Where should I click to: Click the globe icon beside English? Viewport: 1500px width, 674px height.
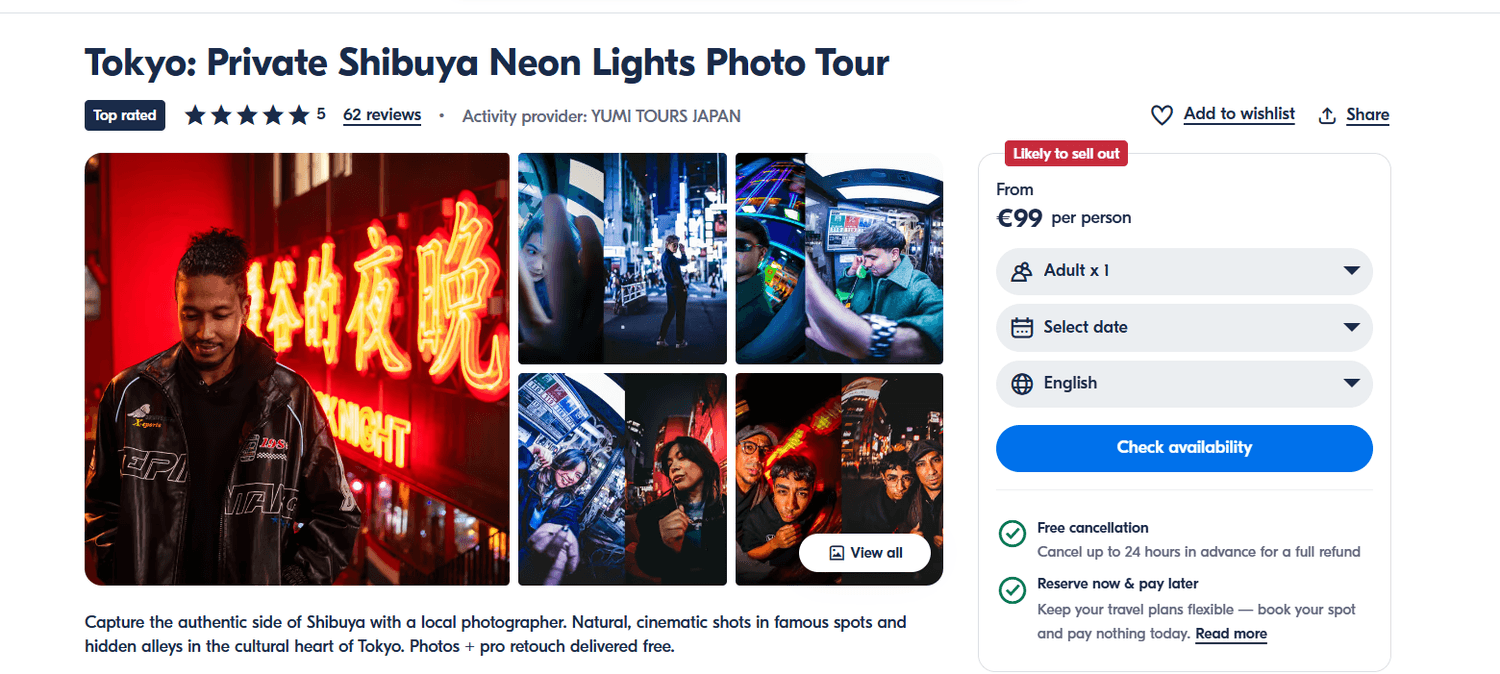pyautogui.click(x=1021, y=384)
